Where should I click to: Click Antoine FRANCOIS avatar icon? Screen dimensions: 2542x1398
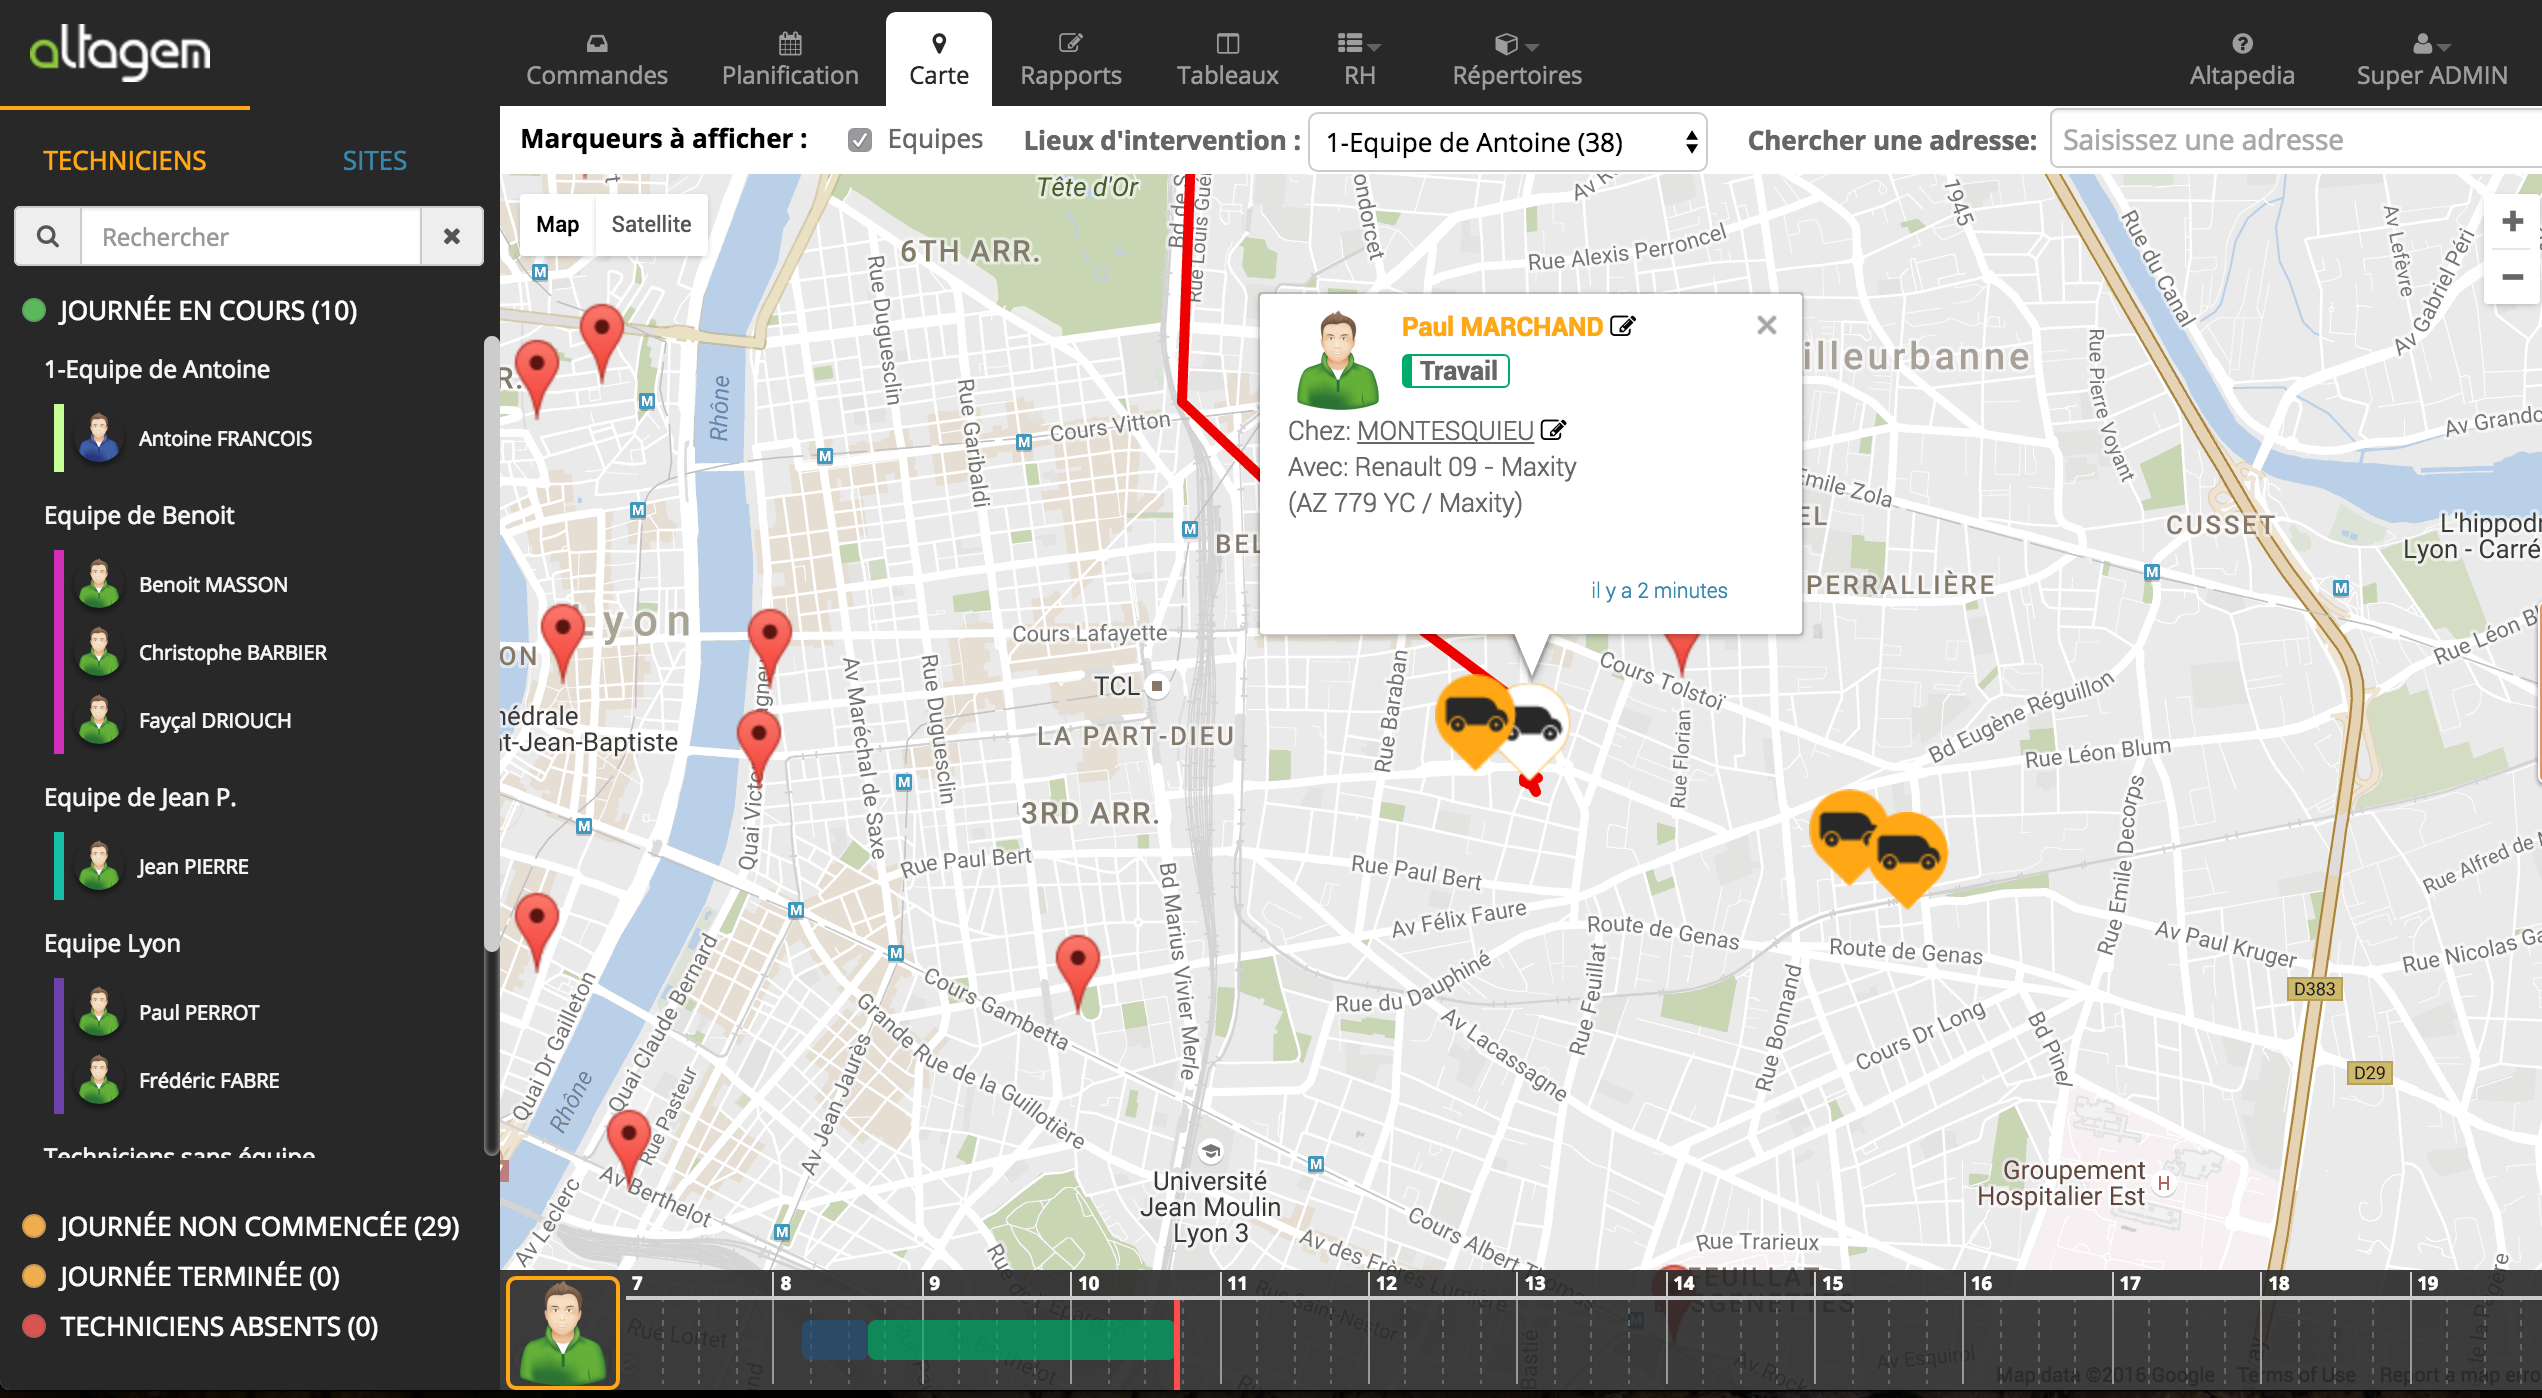pyautogui.click(x=99, y=438)
